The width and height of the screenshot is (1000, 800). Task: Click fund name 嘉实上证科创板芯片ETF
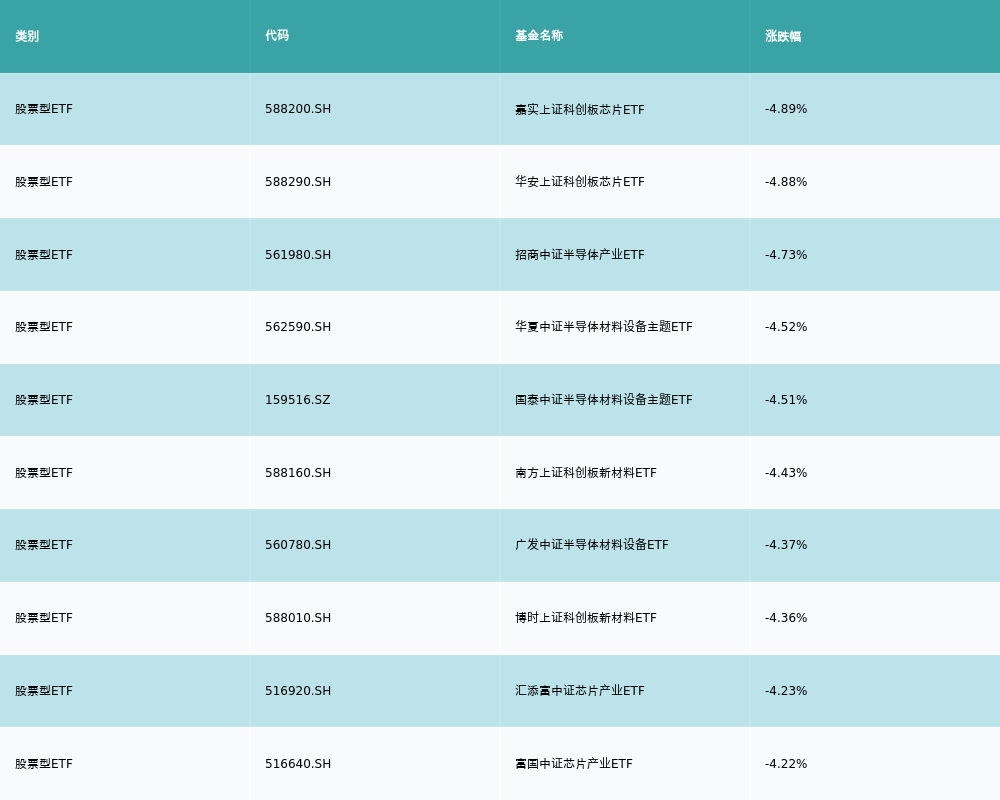[x=580, y=110]
